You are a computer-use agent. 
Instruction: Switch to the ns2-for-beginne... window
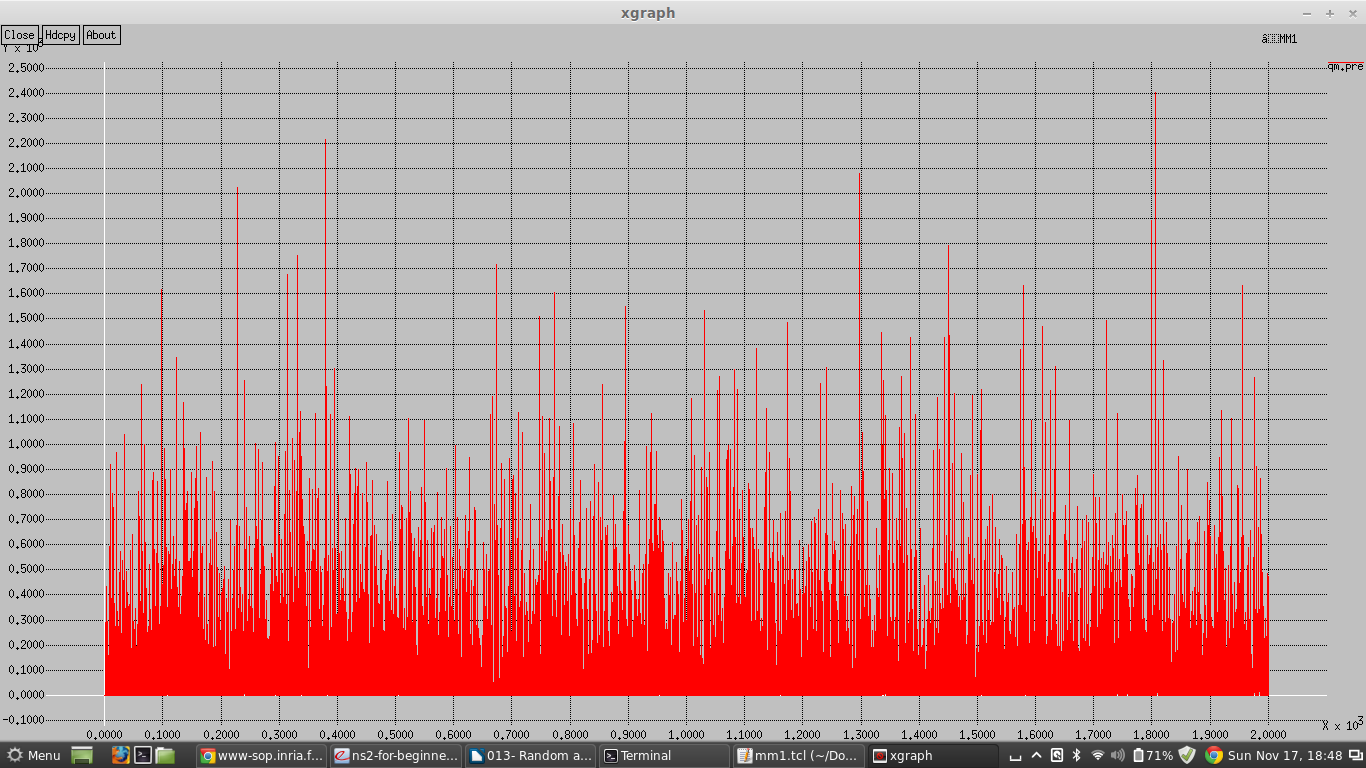pyautogui.click(x=396, y=756)
